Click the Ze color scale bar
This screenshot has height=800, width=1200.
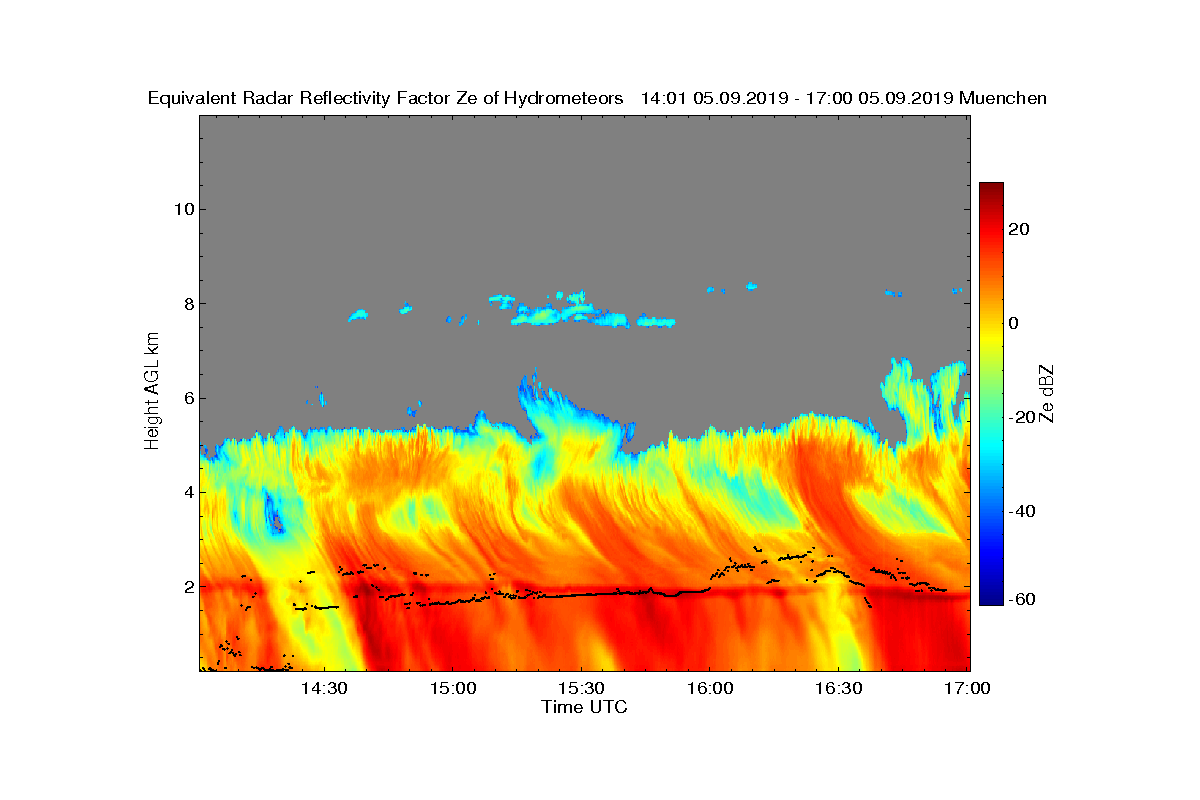click(991, 393)
